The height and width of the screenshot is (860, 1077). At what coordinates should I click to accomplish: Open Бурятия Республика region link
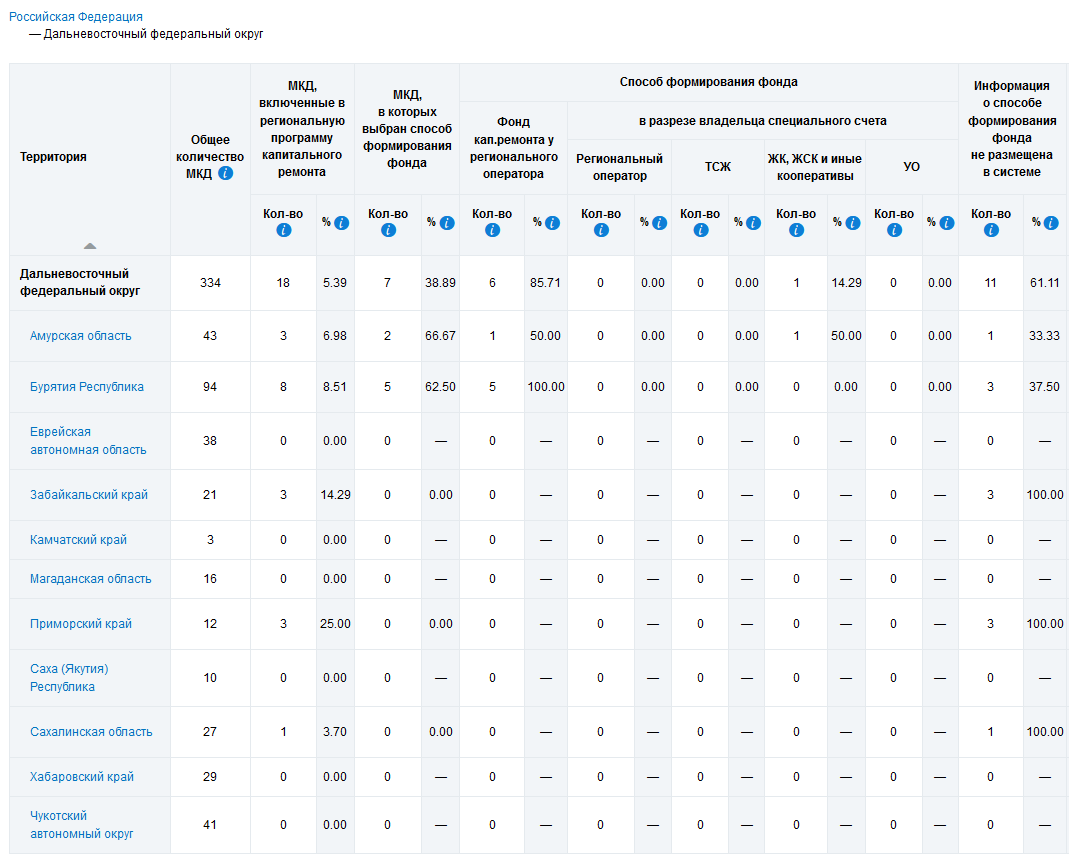coord(87,387)
